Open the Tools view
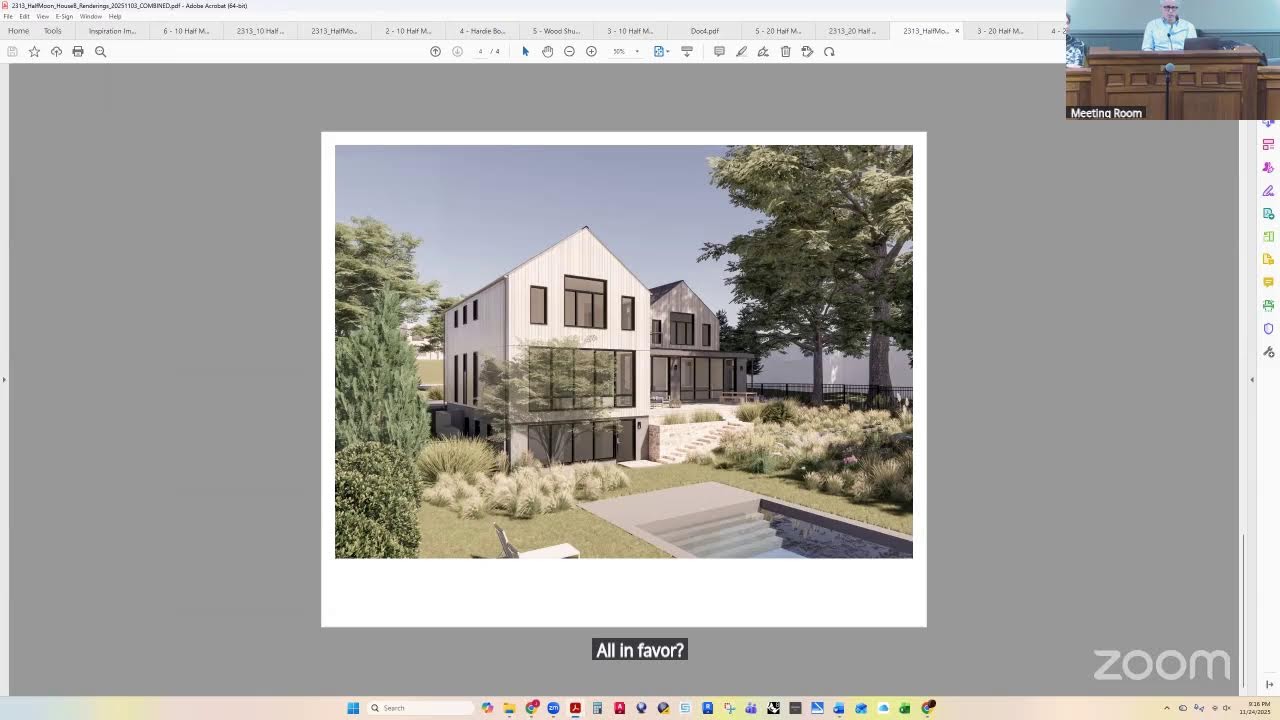 (x=52, y=31)
